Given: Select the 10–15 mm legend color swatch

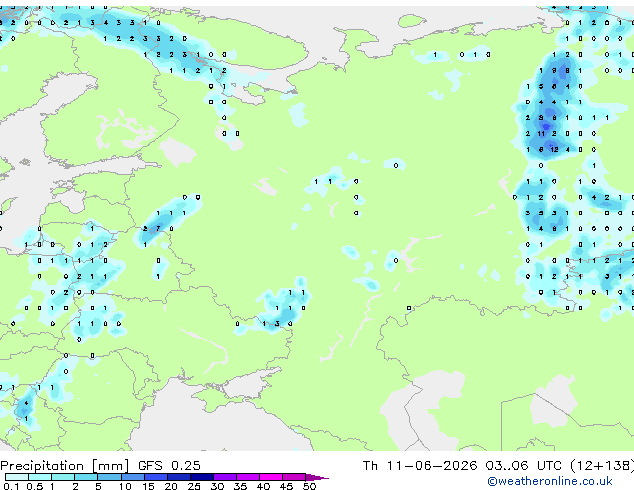Looking at the screenshot, I should [x=132, y=477].
